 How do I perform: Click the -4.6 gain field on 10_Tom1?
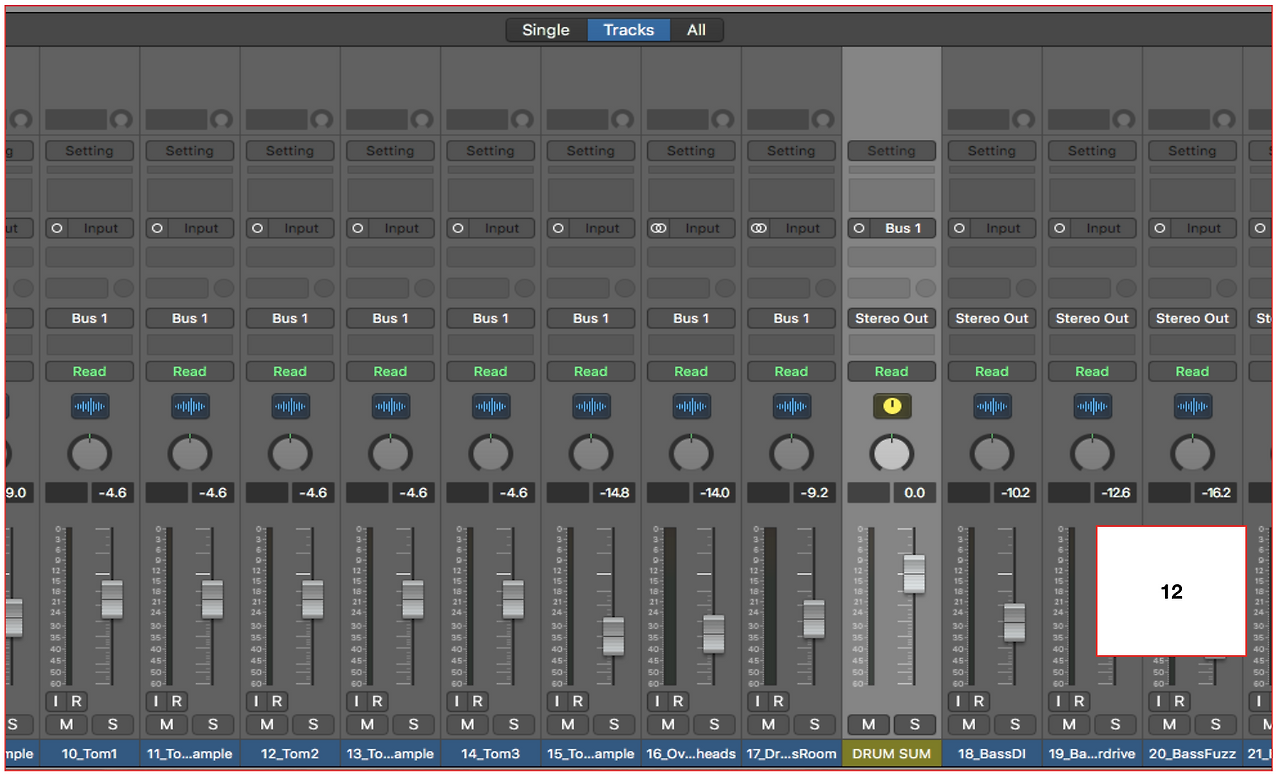coord(113,493)
